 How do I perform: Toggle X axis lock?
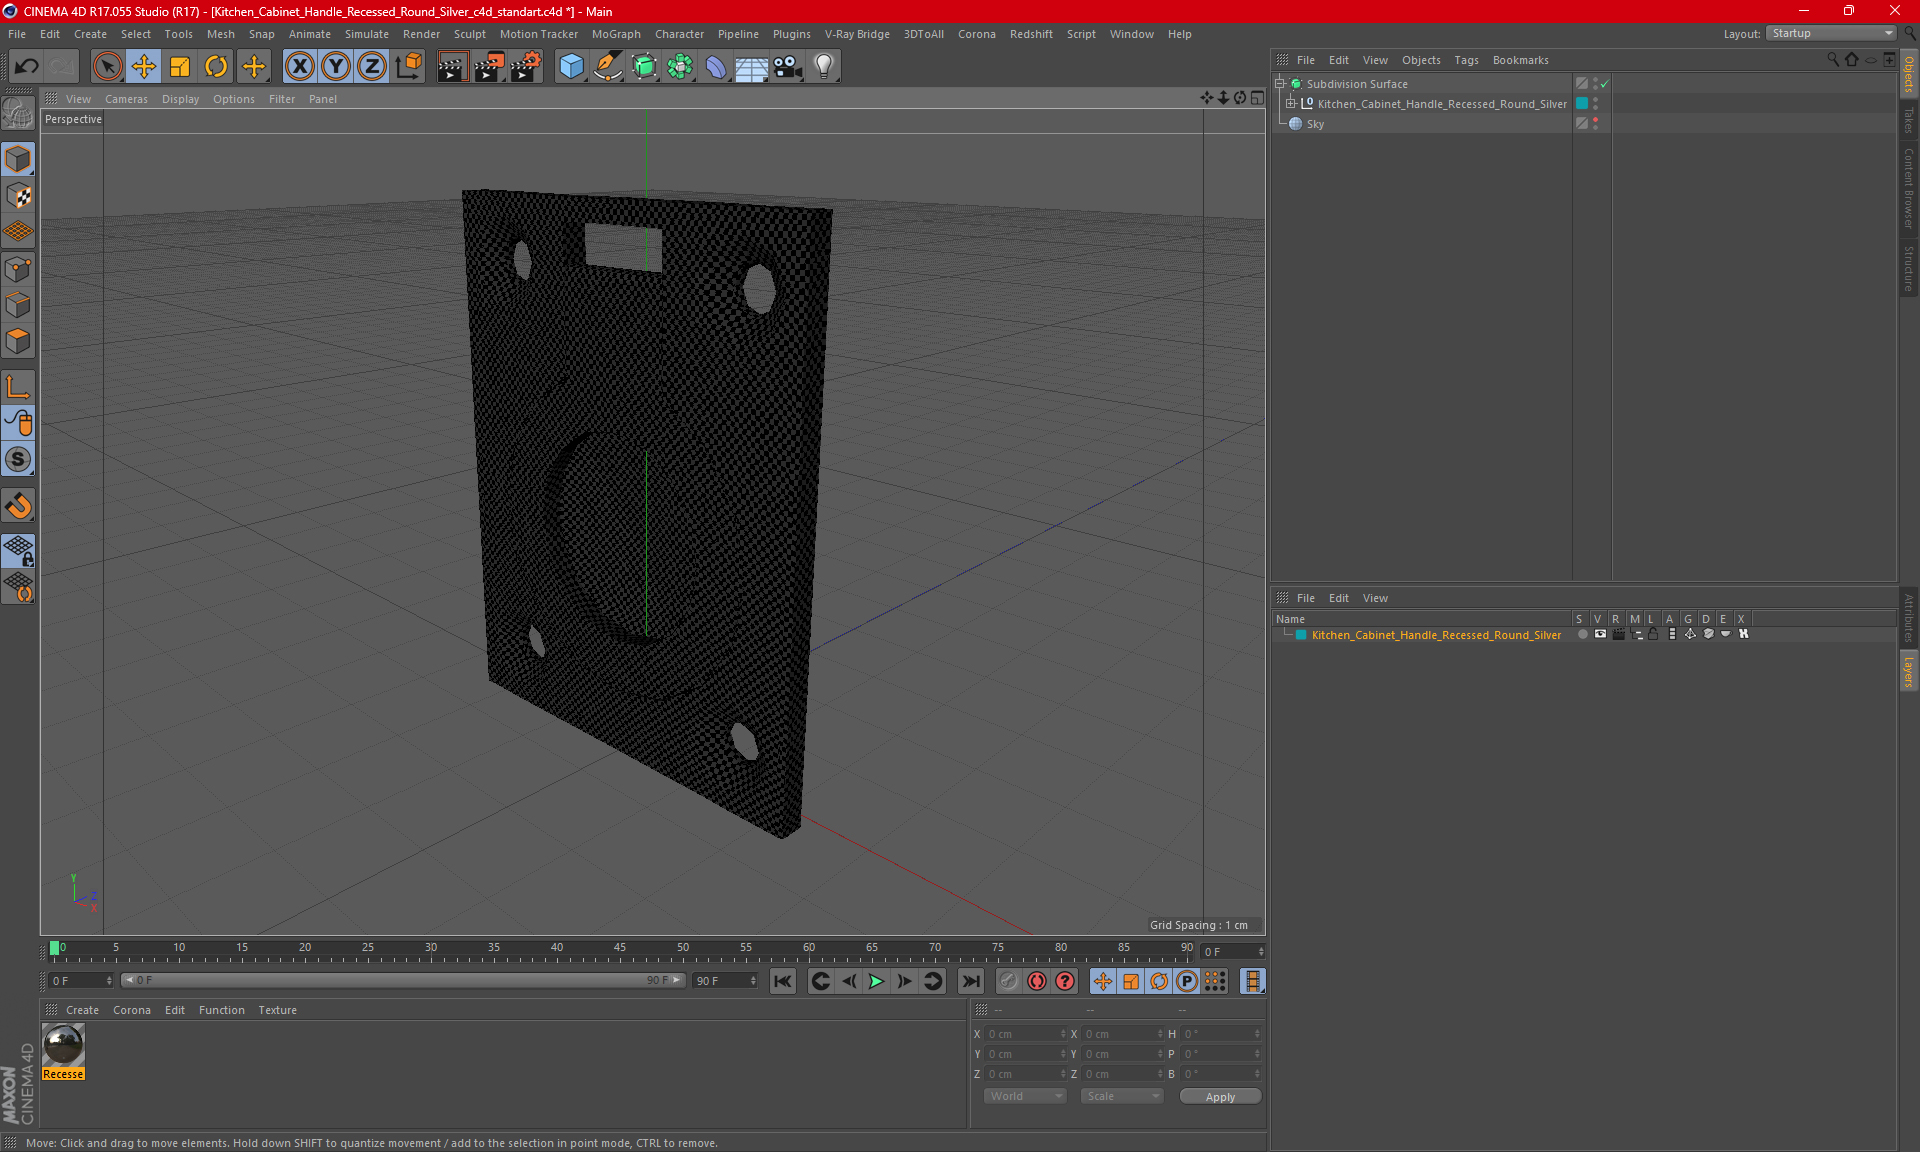[x=299, y=67]
